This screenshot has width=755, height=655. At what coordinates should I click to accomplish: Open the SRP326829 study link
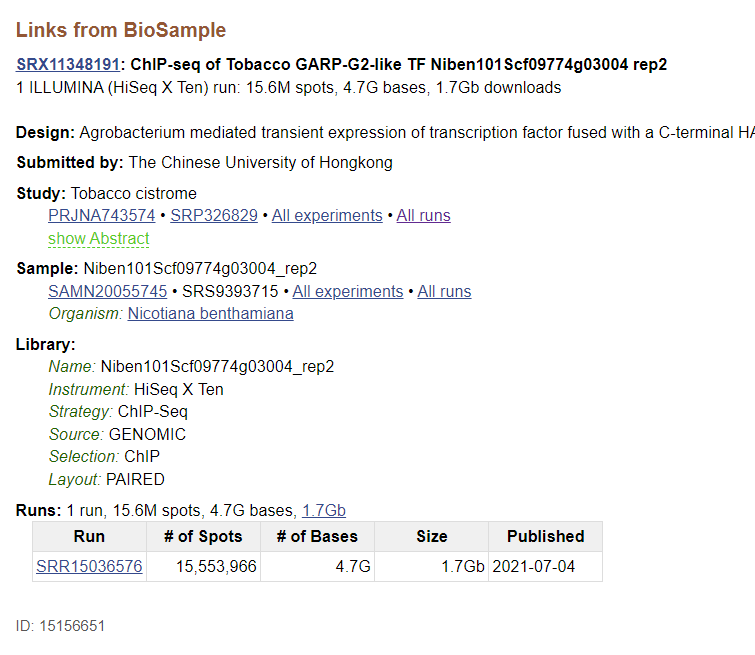(x=214, y=215)
